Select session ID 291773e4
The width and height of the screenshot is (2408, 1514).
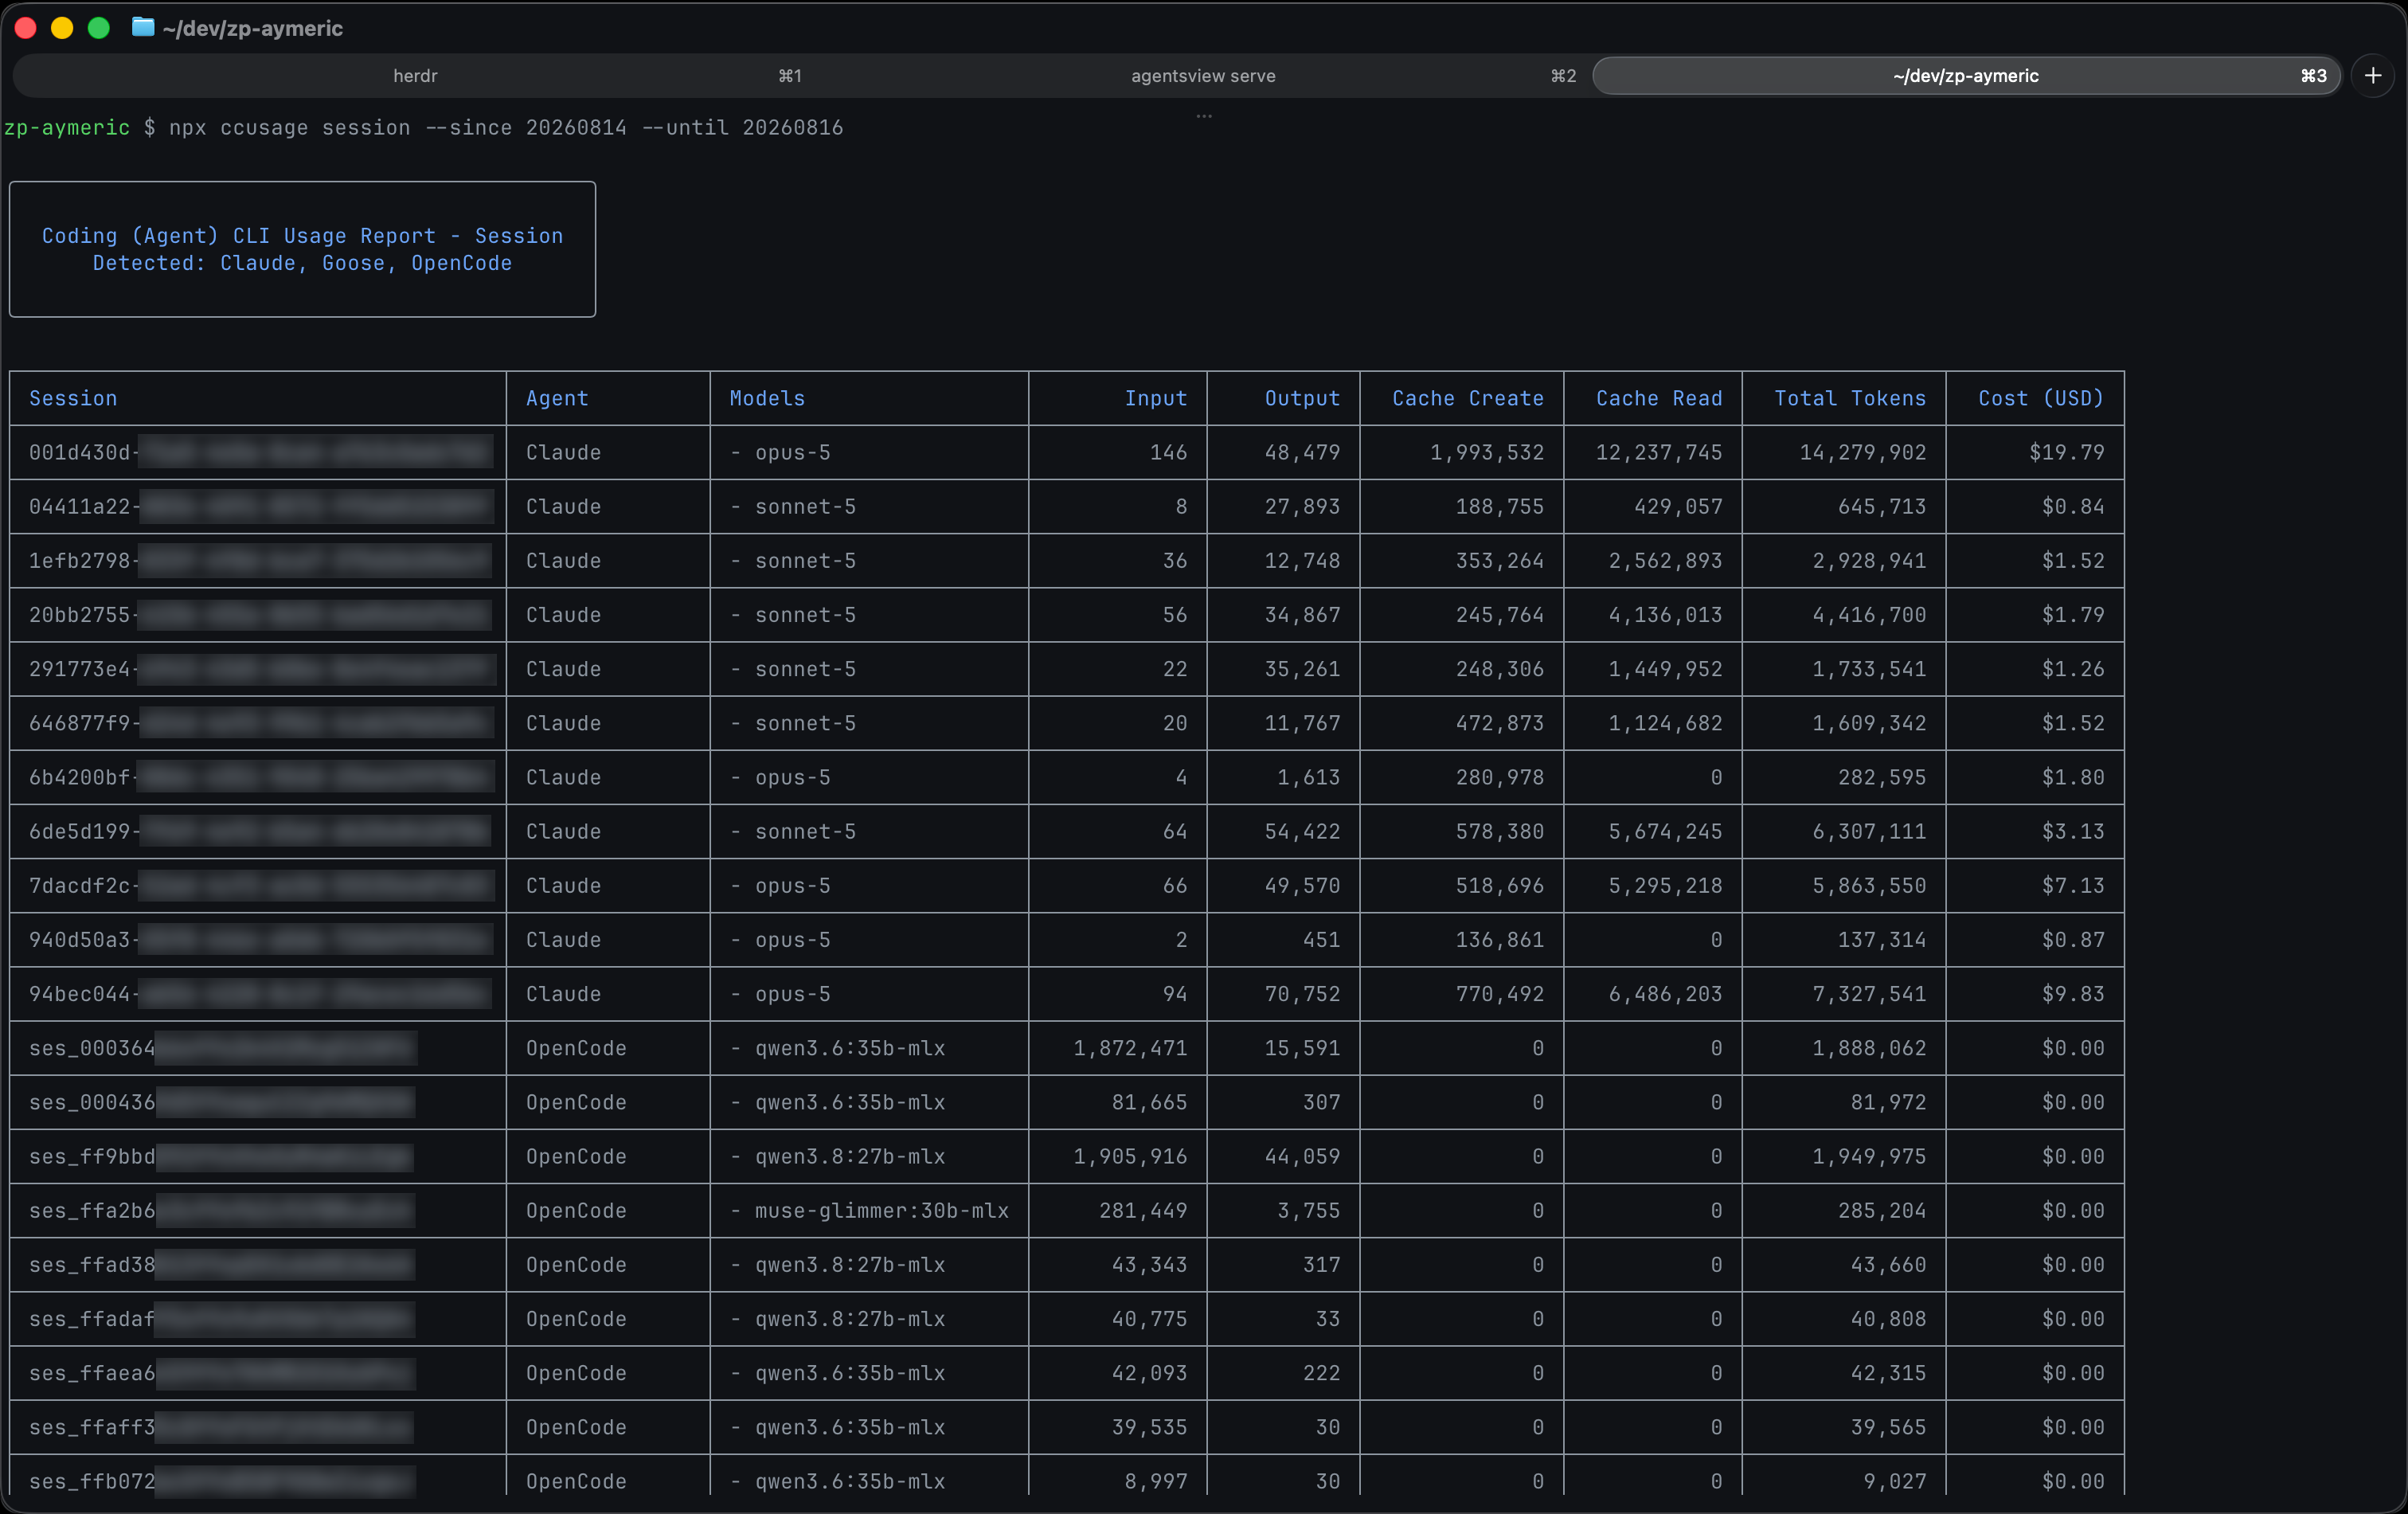click(x=79, y=669)
